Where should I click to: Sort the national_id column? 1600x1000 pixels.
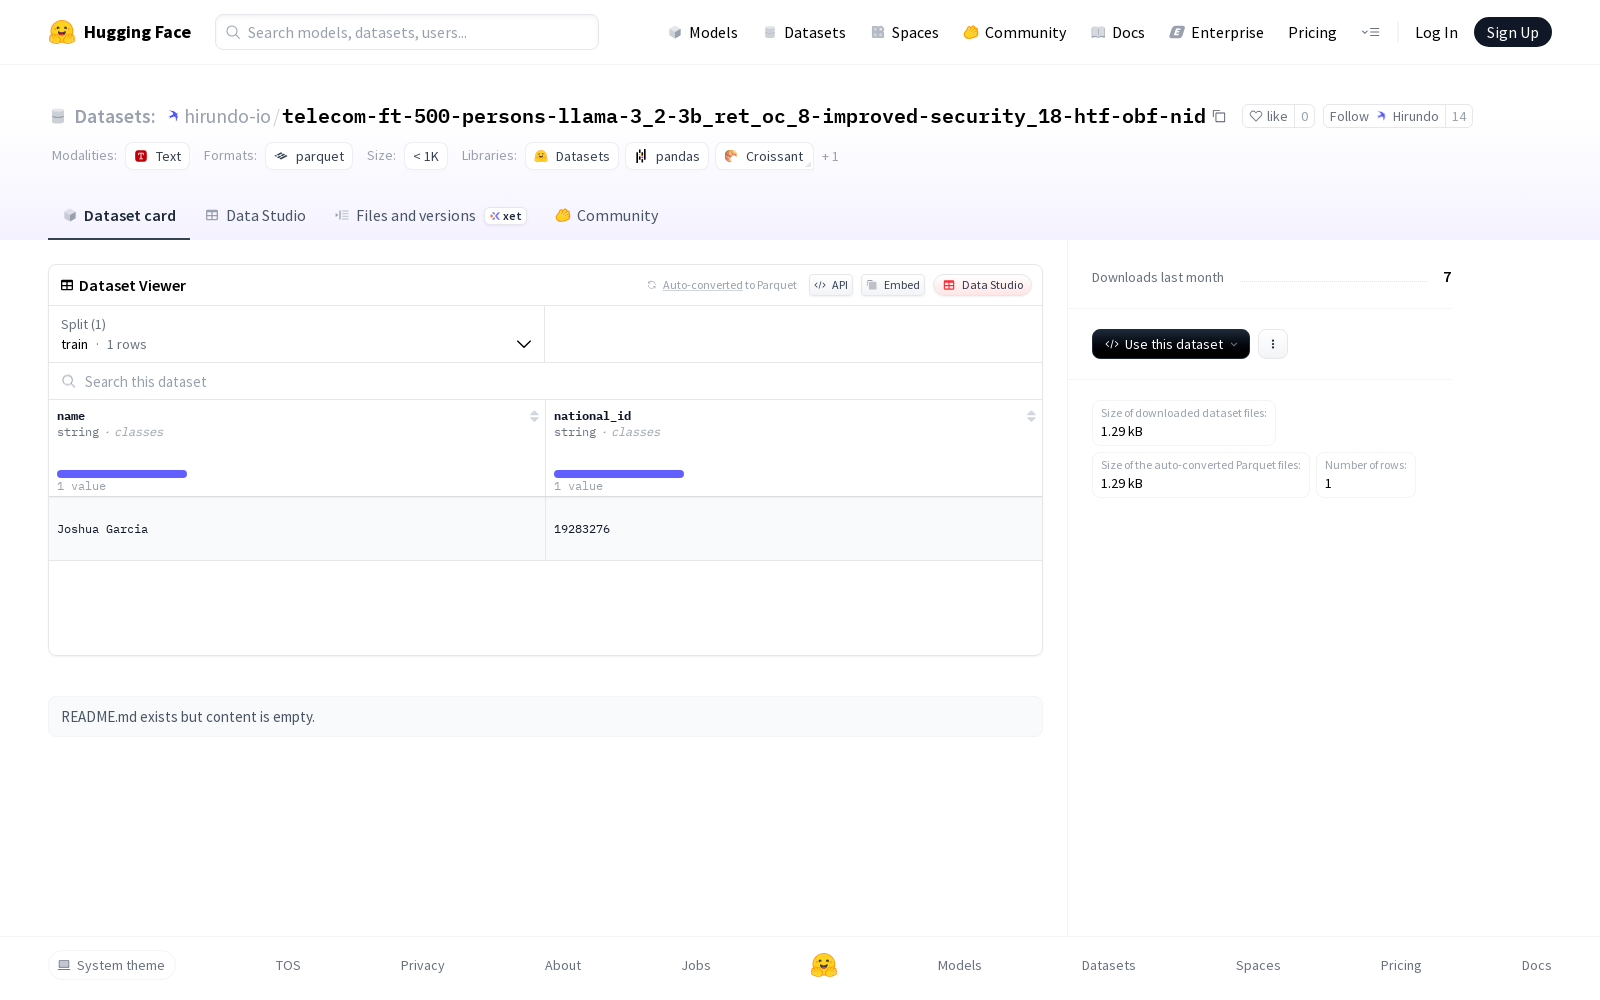(1031, 416)
